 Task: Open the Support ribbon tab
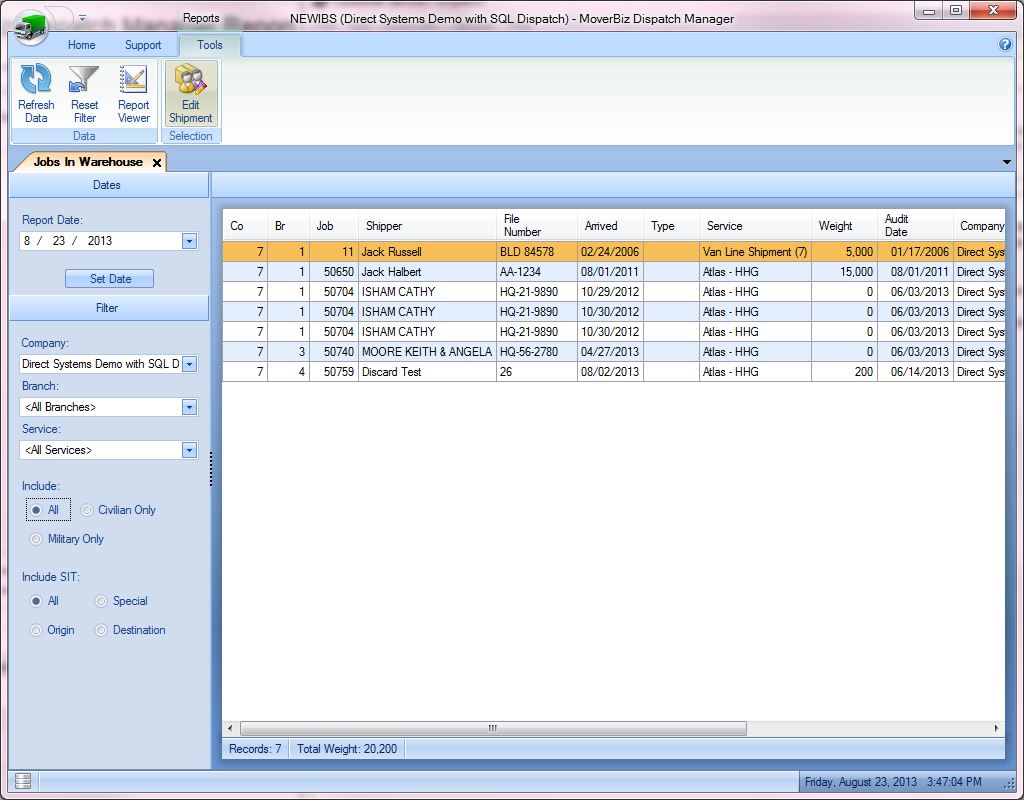pos(143,45)
